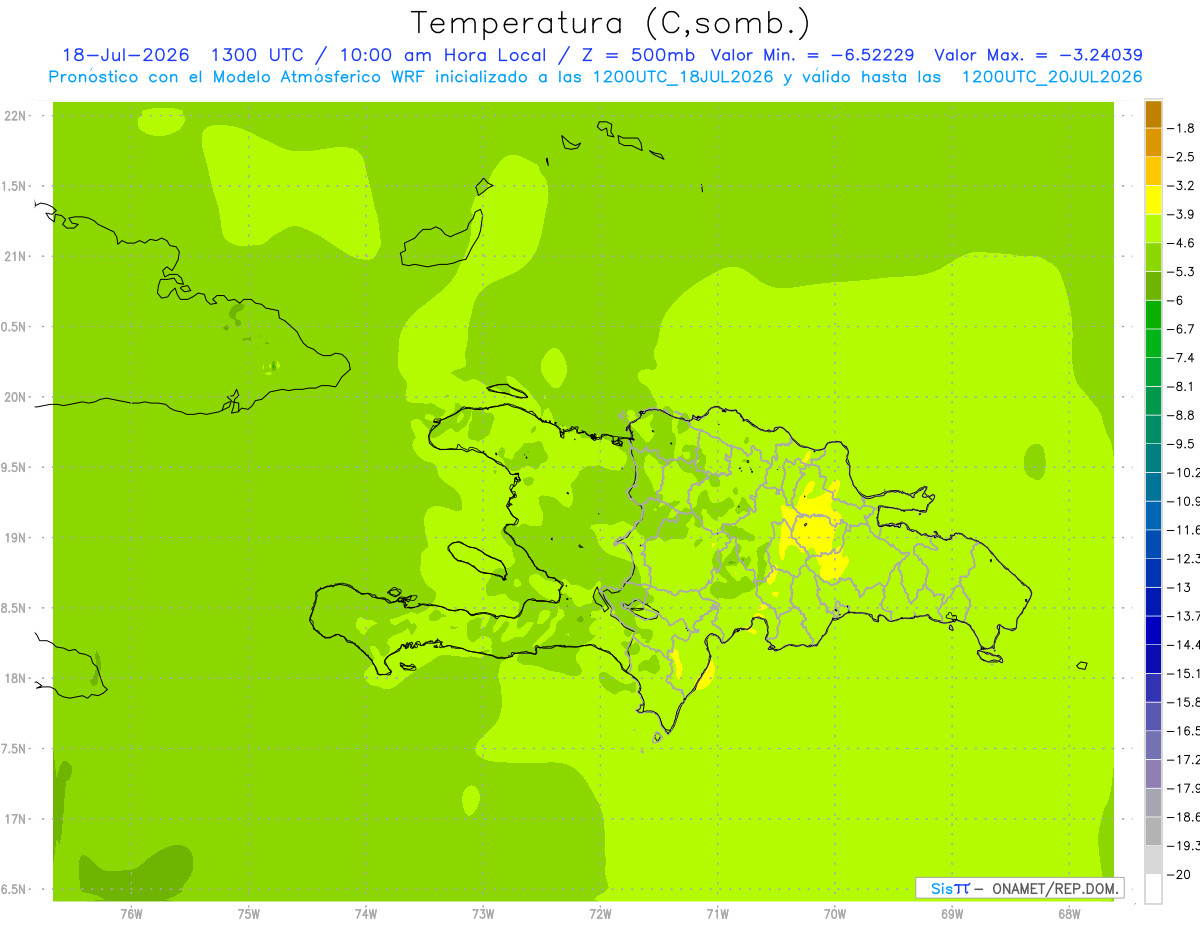The width and height of the screenshot is (1200, 927).
Task: Click the '1200UTC_20JUL2026' valid-until timestamp
Action: (x=1052, y=77)
